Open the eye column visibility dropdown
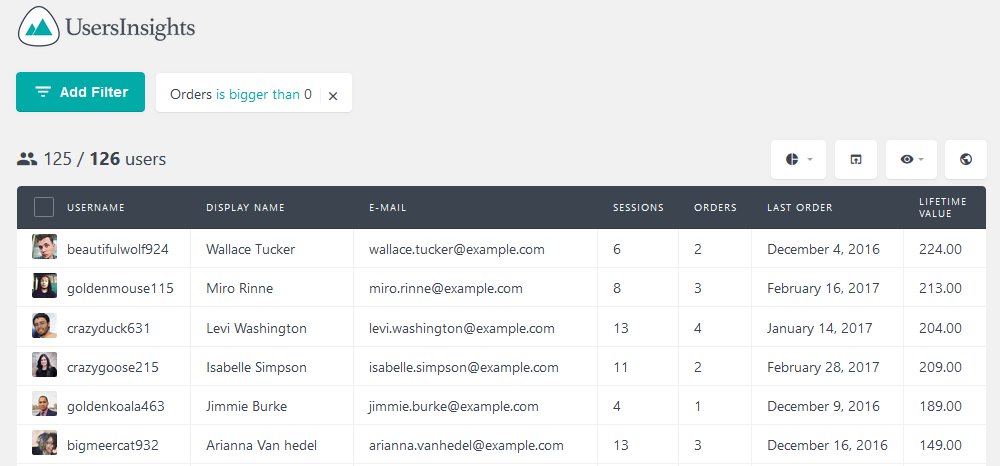 (x=911, y=159)
